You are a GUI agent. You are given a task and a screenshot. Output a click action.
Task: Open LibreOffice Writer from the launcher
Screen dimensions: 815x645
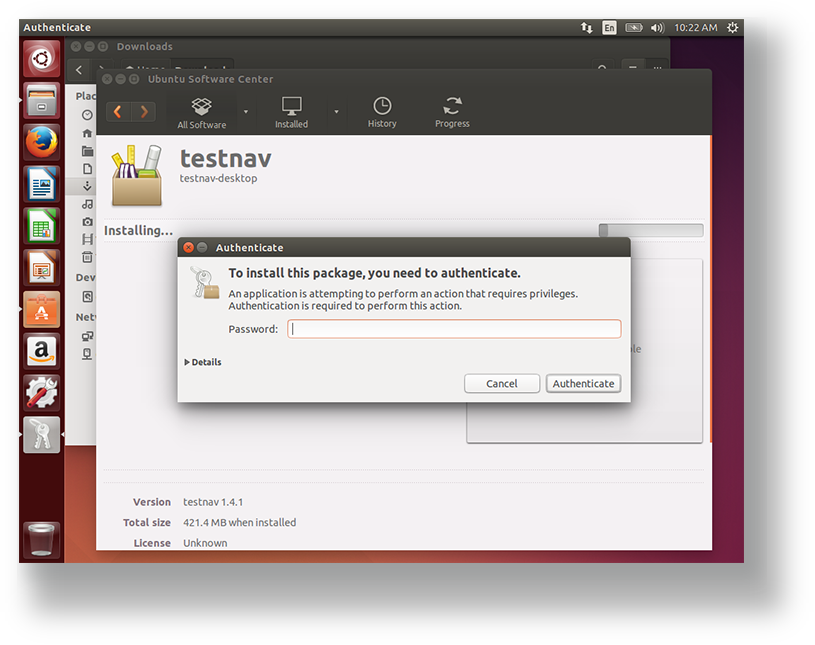42,184
